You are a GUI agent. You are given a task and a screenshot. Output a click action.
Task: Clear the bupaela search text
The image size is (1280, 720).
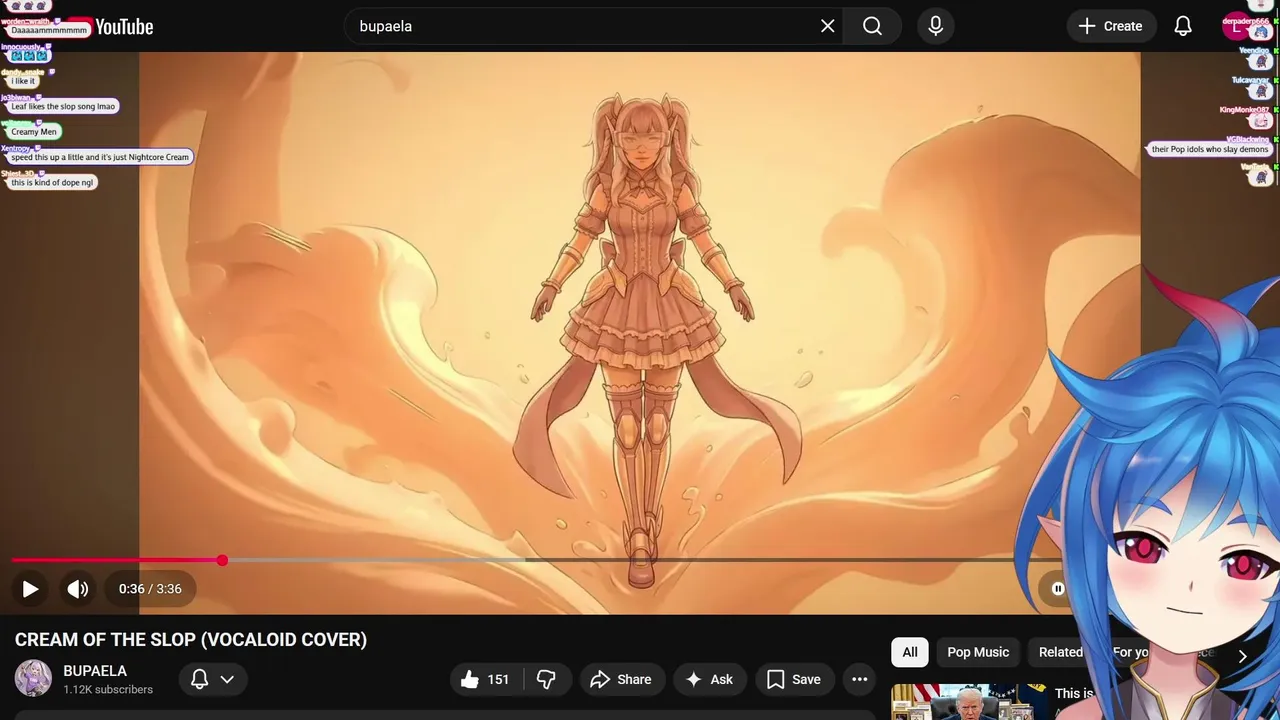[827, 26]
